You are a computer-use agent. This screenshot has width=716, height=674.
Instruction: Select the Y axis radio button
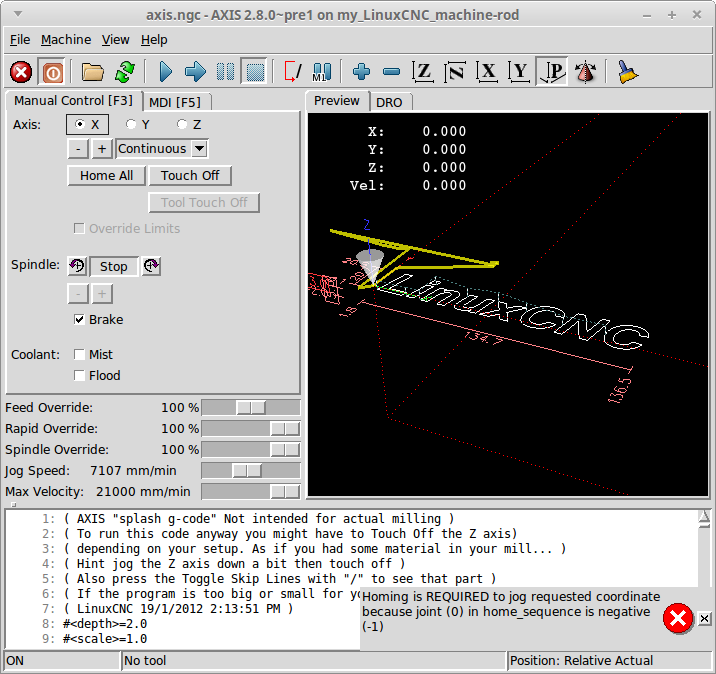click(131, 125)
